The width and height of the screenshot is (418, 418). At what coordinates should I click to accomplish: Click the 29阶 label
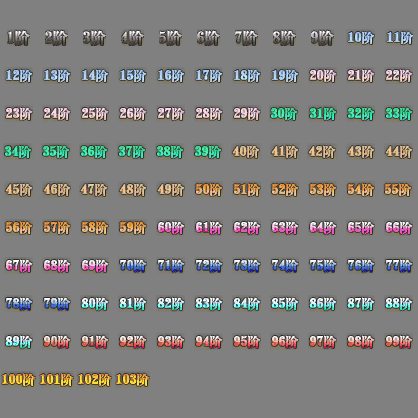(x=246, y=114)
